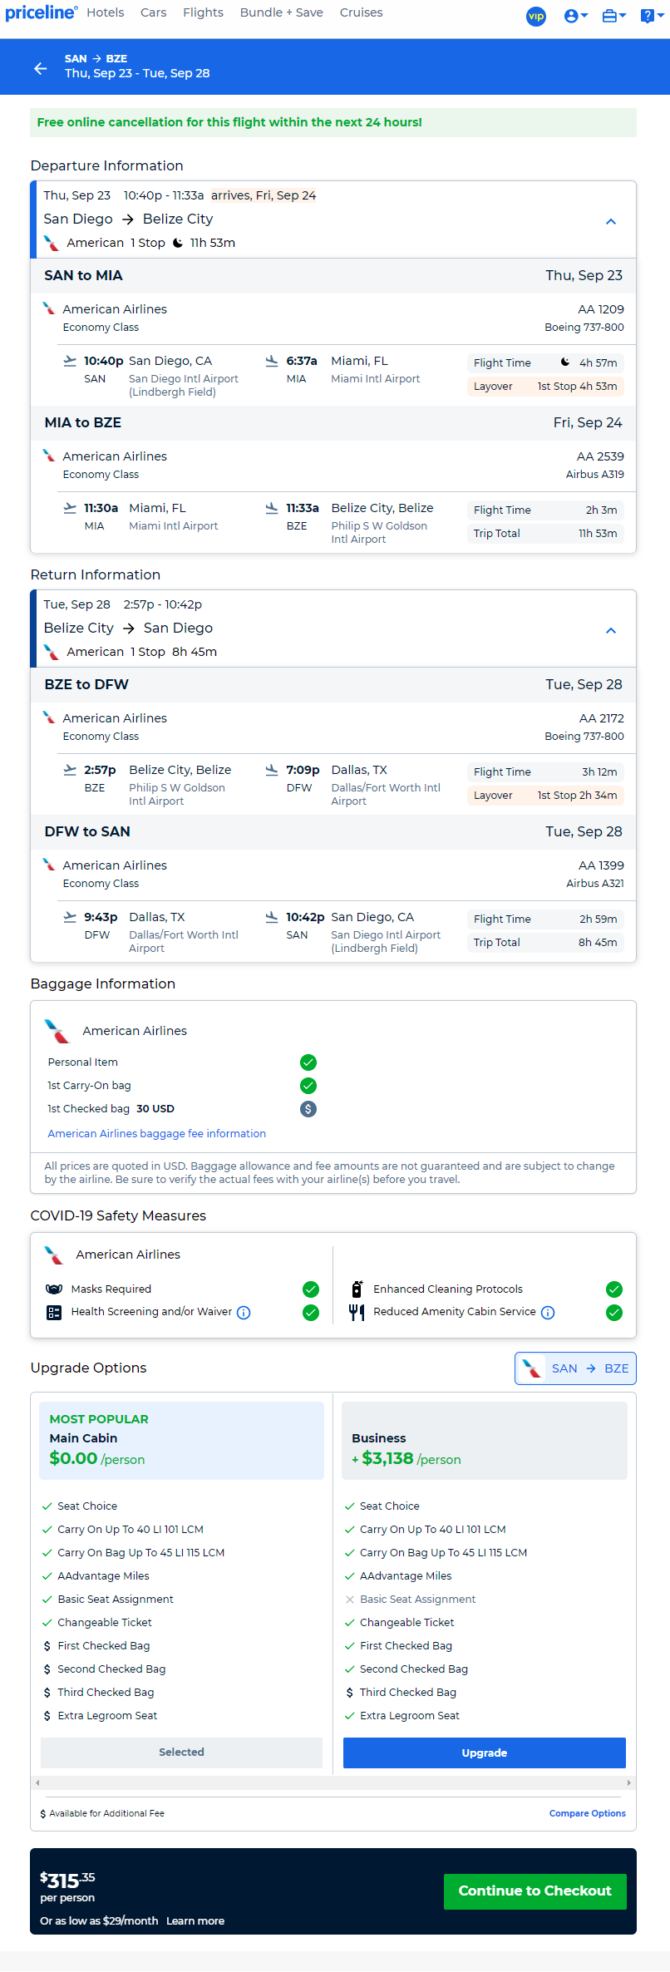Image resolution: width=670 pixels, height=1972 pixels.
Task: Click the dollar icon for 1st Checked bag
Action: [x=308, y=1109]
